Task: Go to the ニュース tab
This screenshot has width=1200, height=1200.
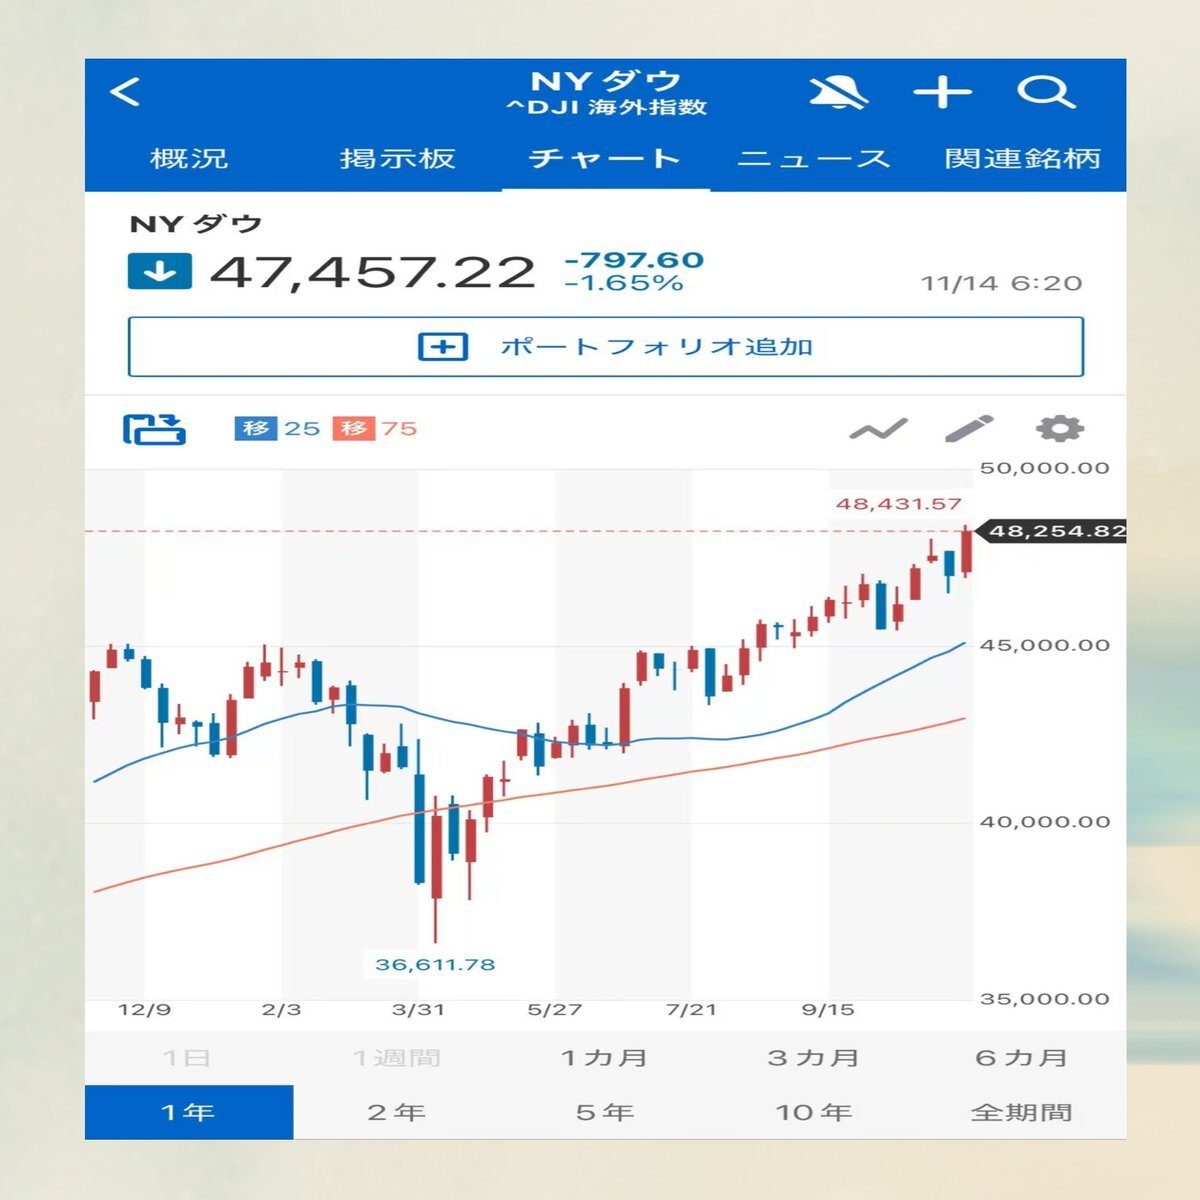Action: (813, 159)
